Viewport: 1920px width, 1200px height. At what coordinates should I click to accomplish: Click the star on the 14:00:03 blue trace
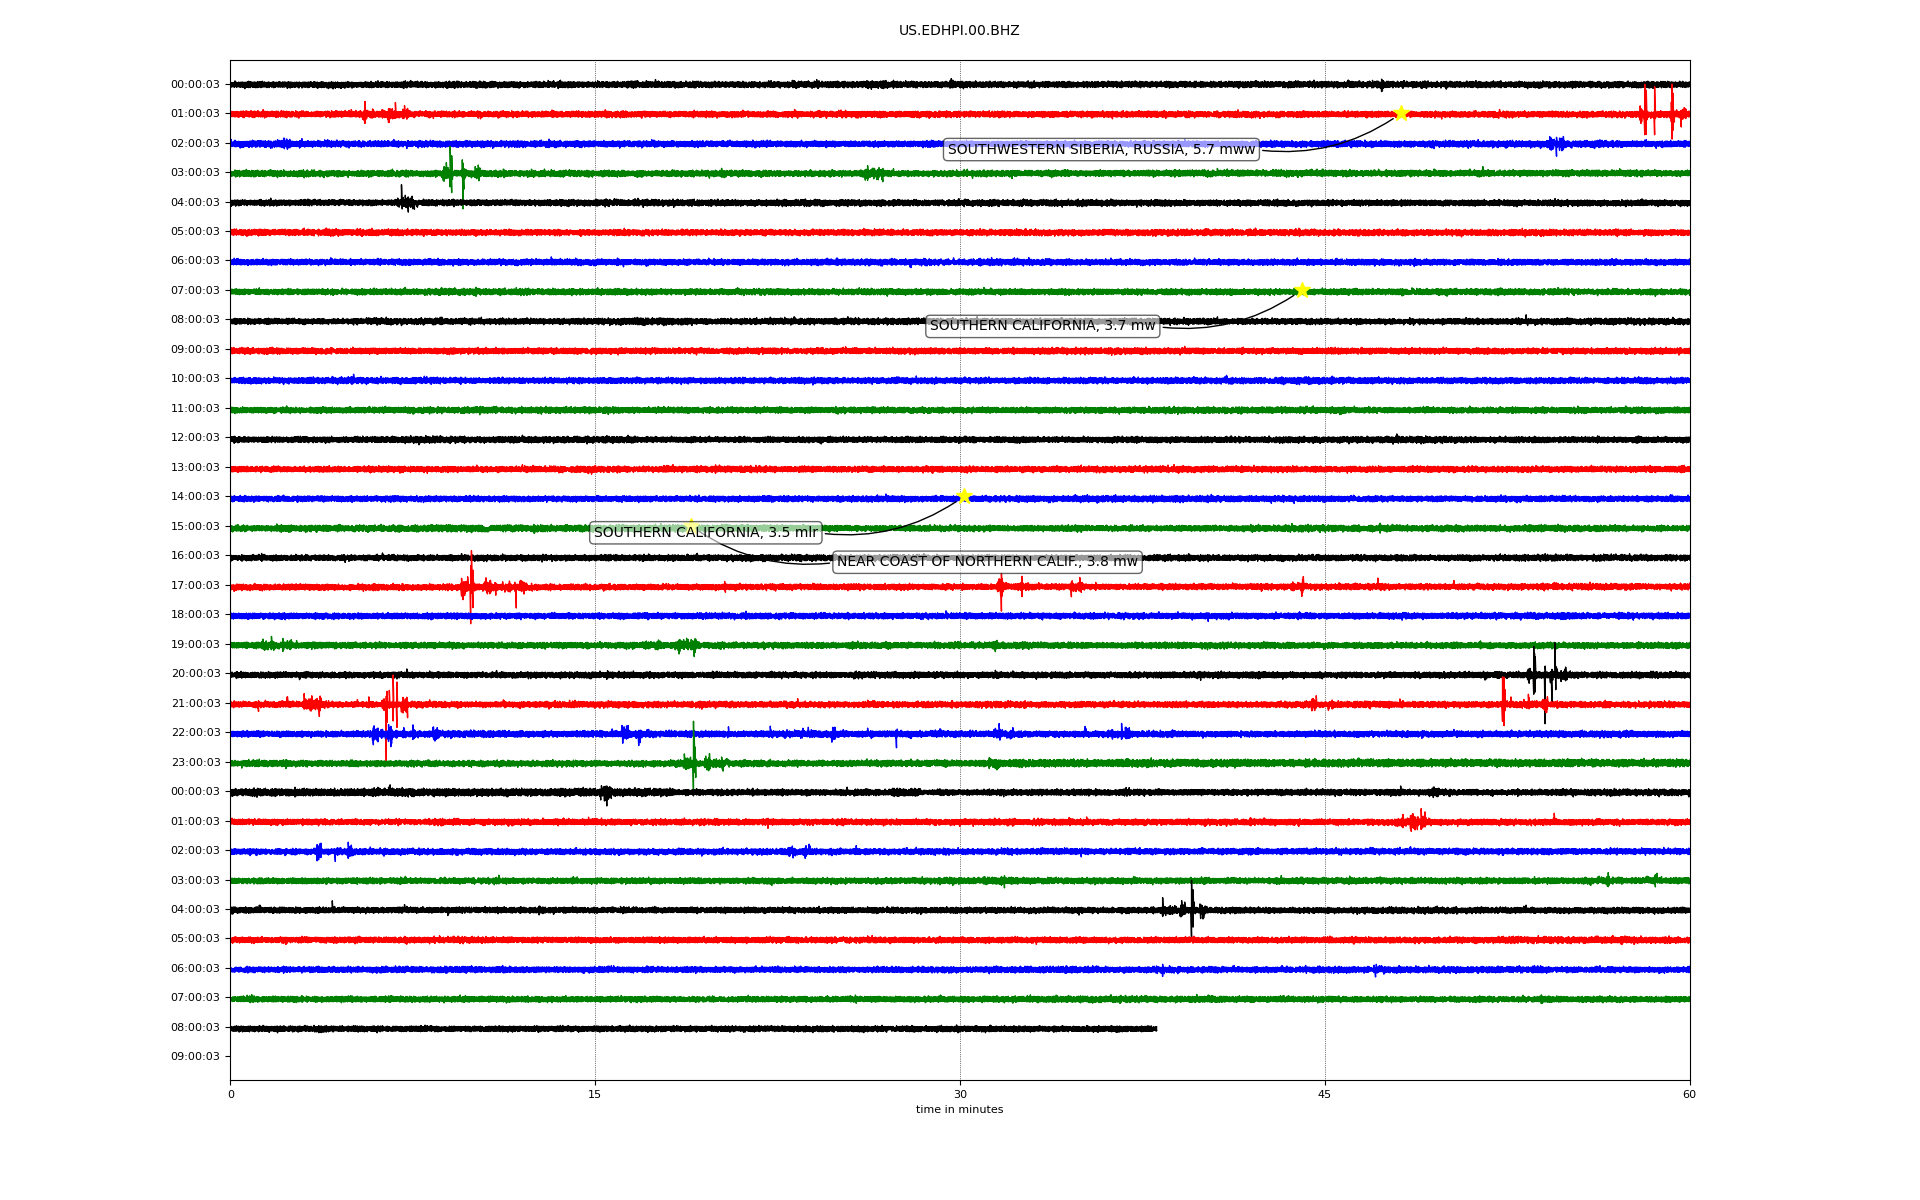[x=964, y=496]
